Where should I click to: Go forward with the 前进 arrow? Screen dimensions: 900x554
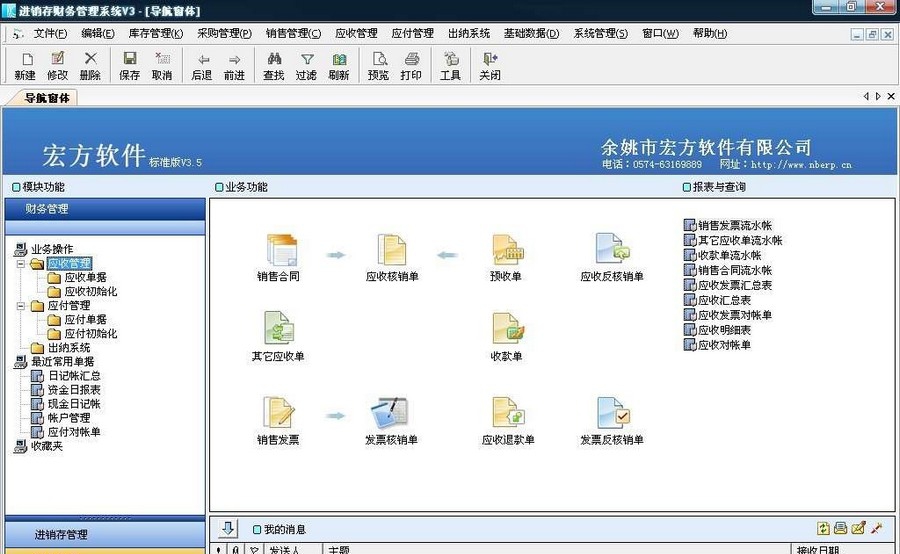tap(234, 65)
